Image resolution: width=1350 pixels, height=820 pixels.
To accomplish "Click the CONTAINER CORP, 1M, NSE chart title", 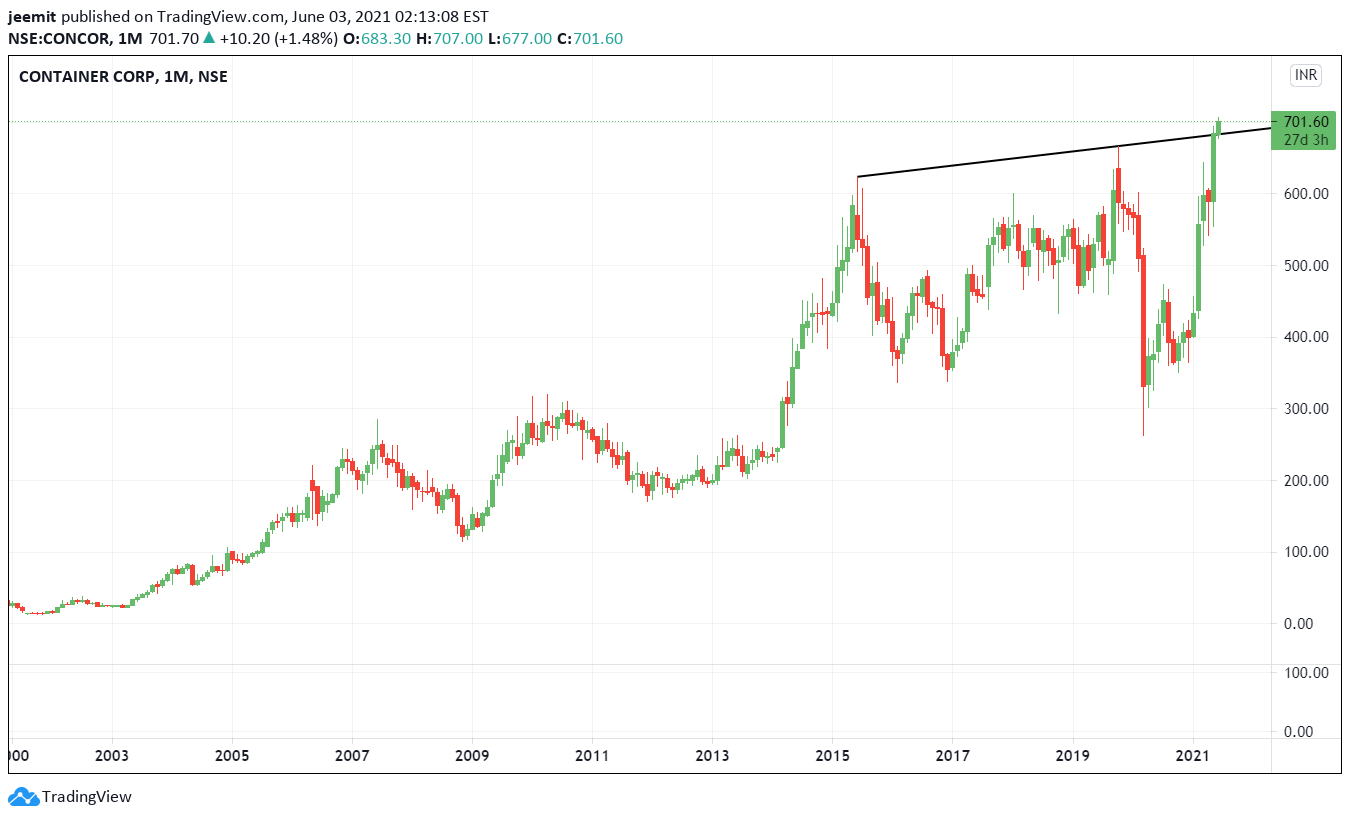I will (123, 76).
